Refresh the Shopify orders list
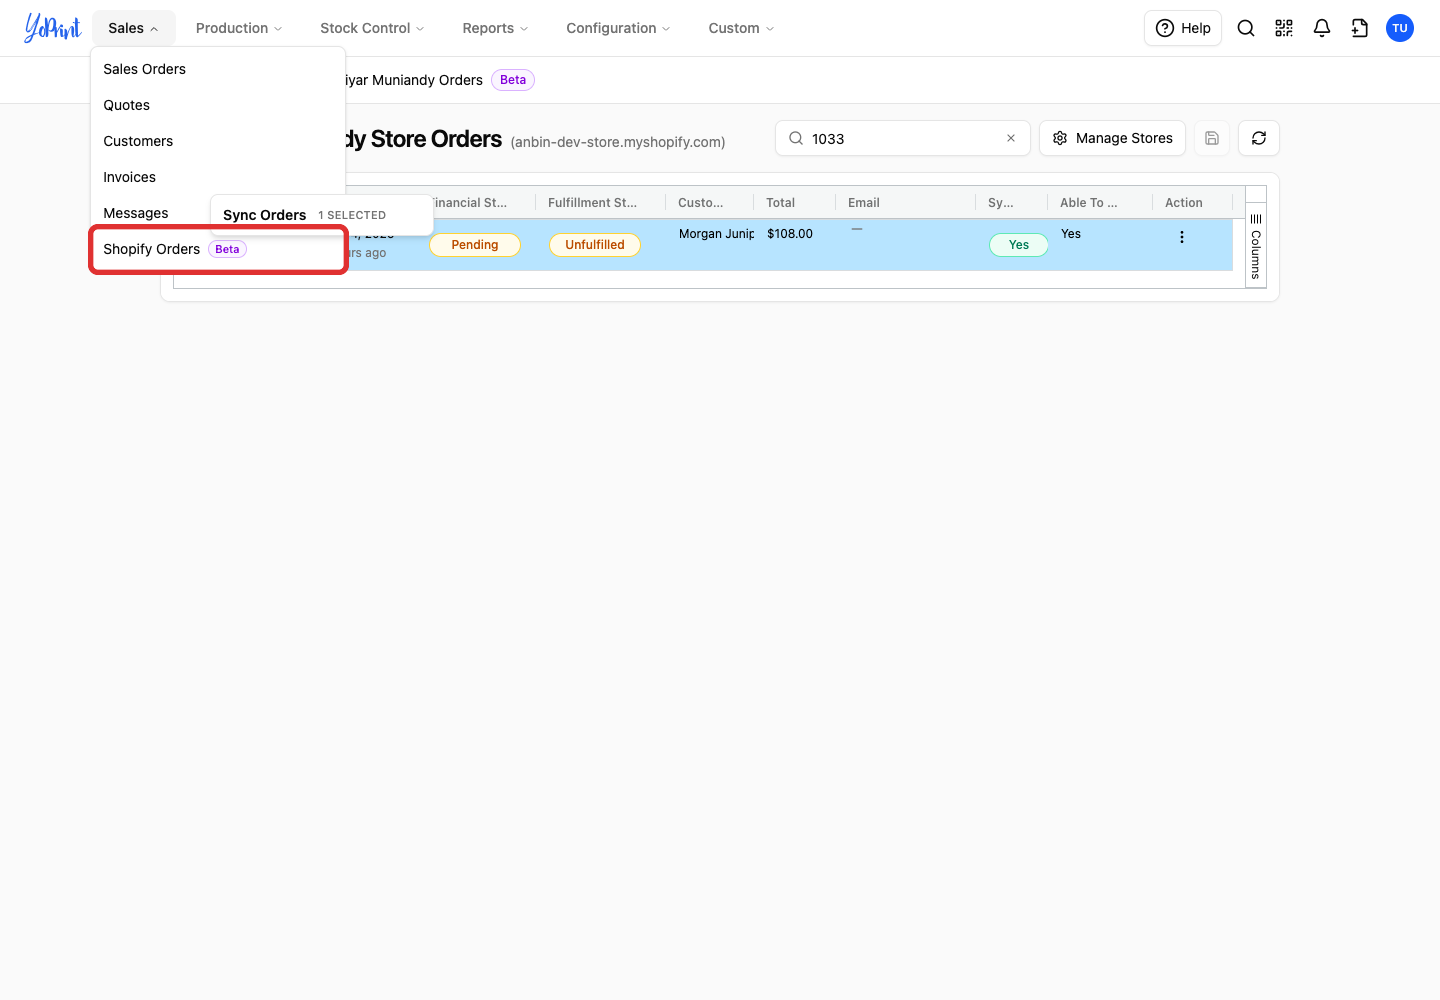The height and width of the screenshot is (1000, 1440). 1259,138
